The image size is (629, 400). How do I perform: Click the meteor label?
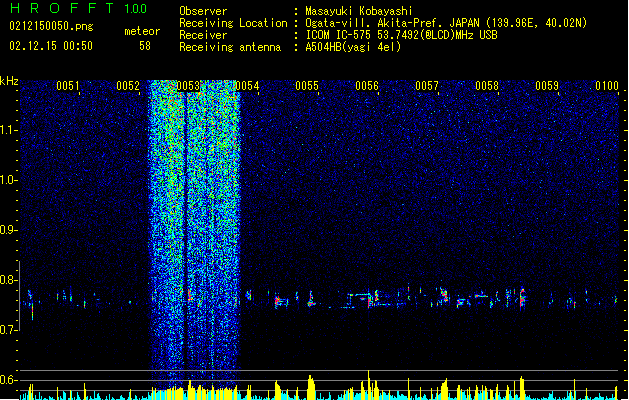pyautogui.click(x=142, y=31)
